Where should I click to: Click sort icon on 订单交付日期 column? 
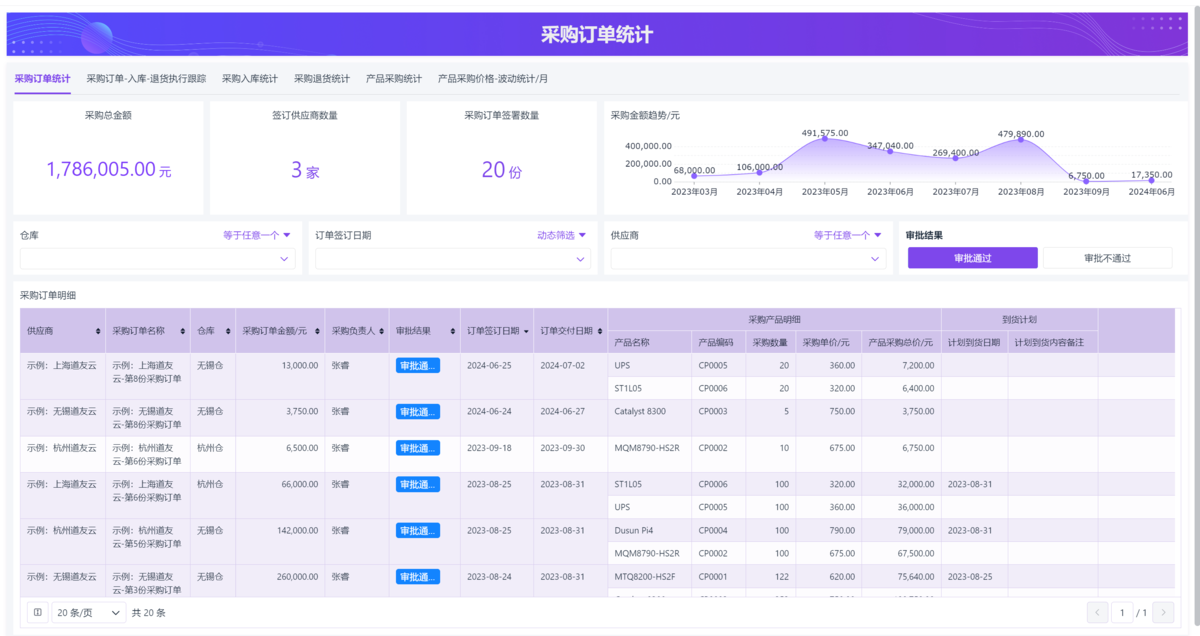(600, 331)
